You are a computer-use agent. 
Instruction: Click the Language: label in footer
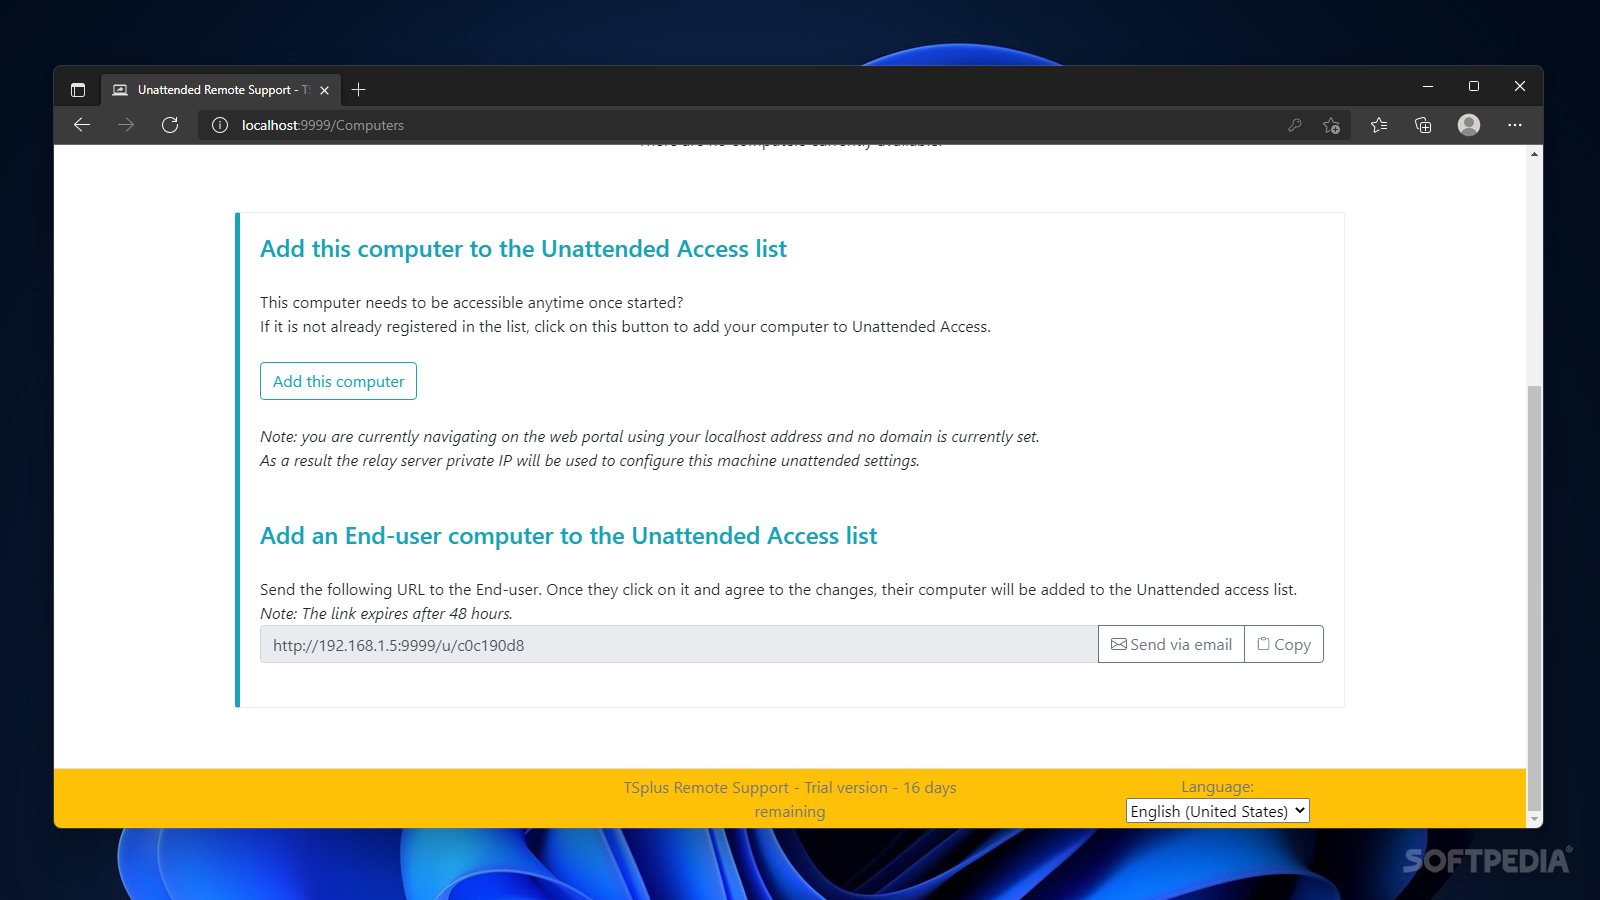tap(1217, 787)
